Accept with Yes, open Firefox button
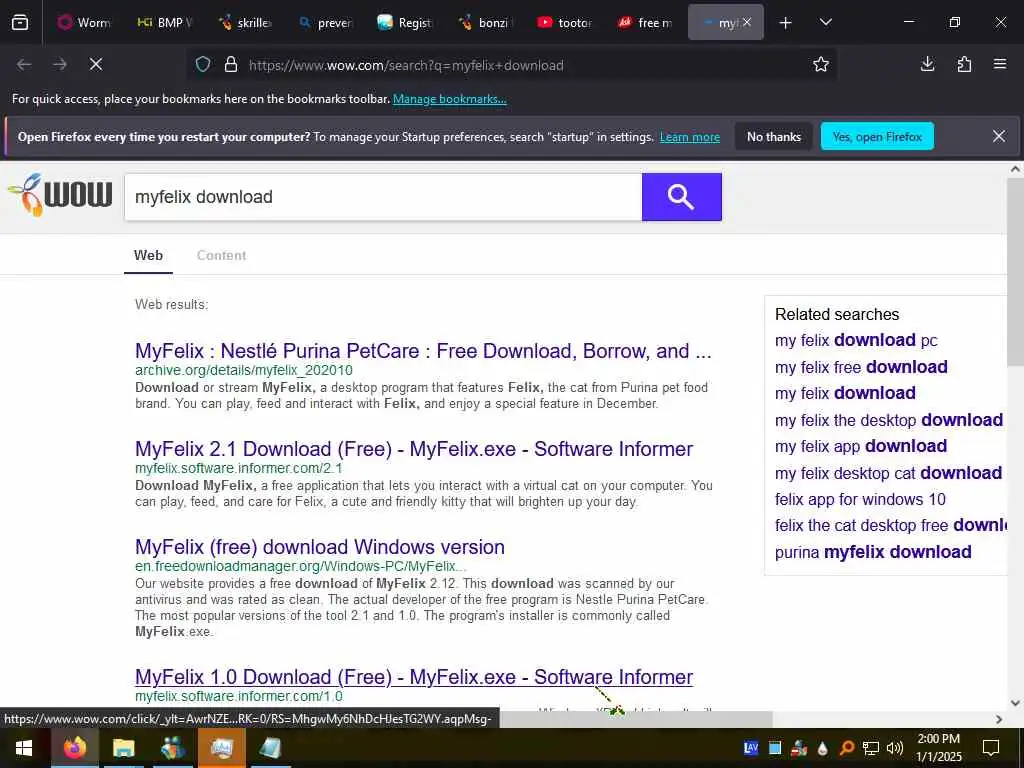 (x=877, y=136)
